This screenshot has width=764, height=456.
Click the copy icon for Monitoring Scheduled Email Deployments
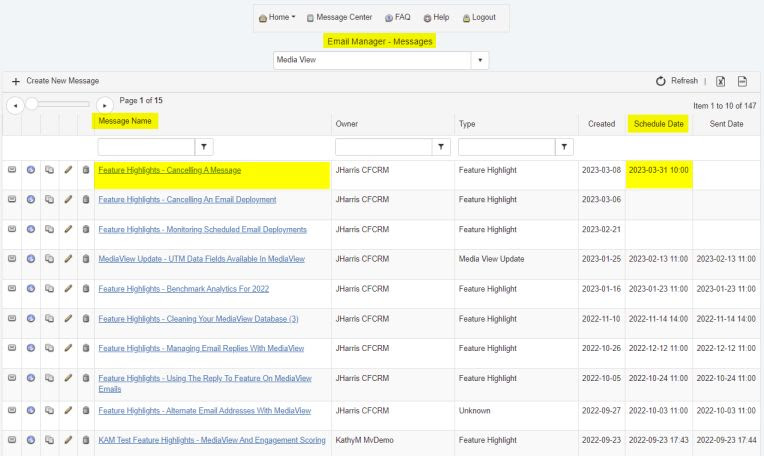(x=49, y=230)
